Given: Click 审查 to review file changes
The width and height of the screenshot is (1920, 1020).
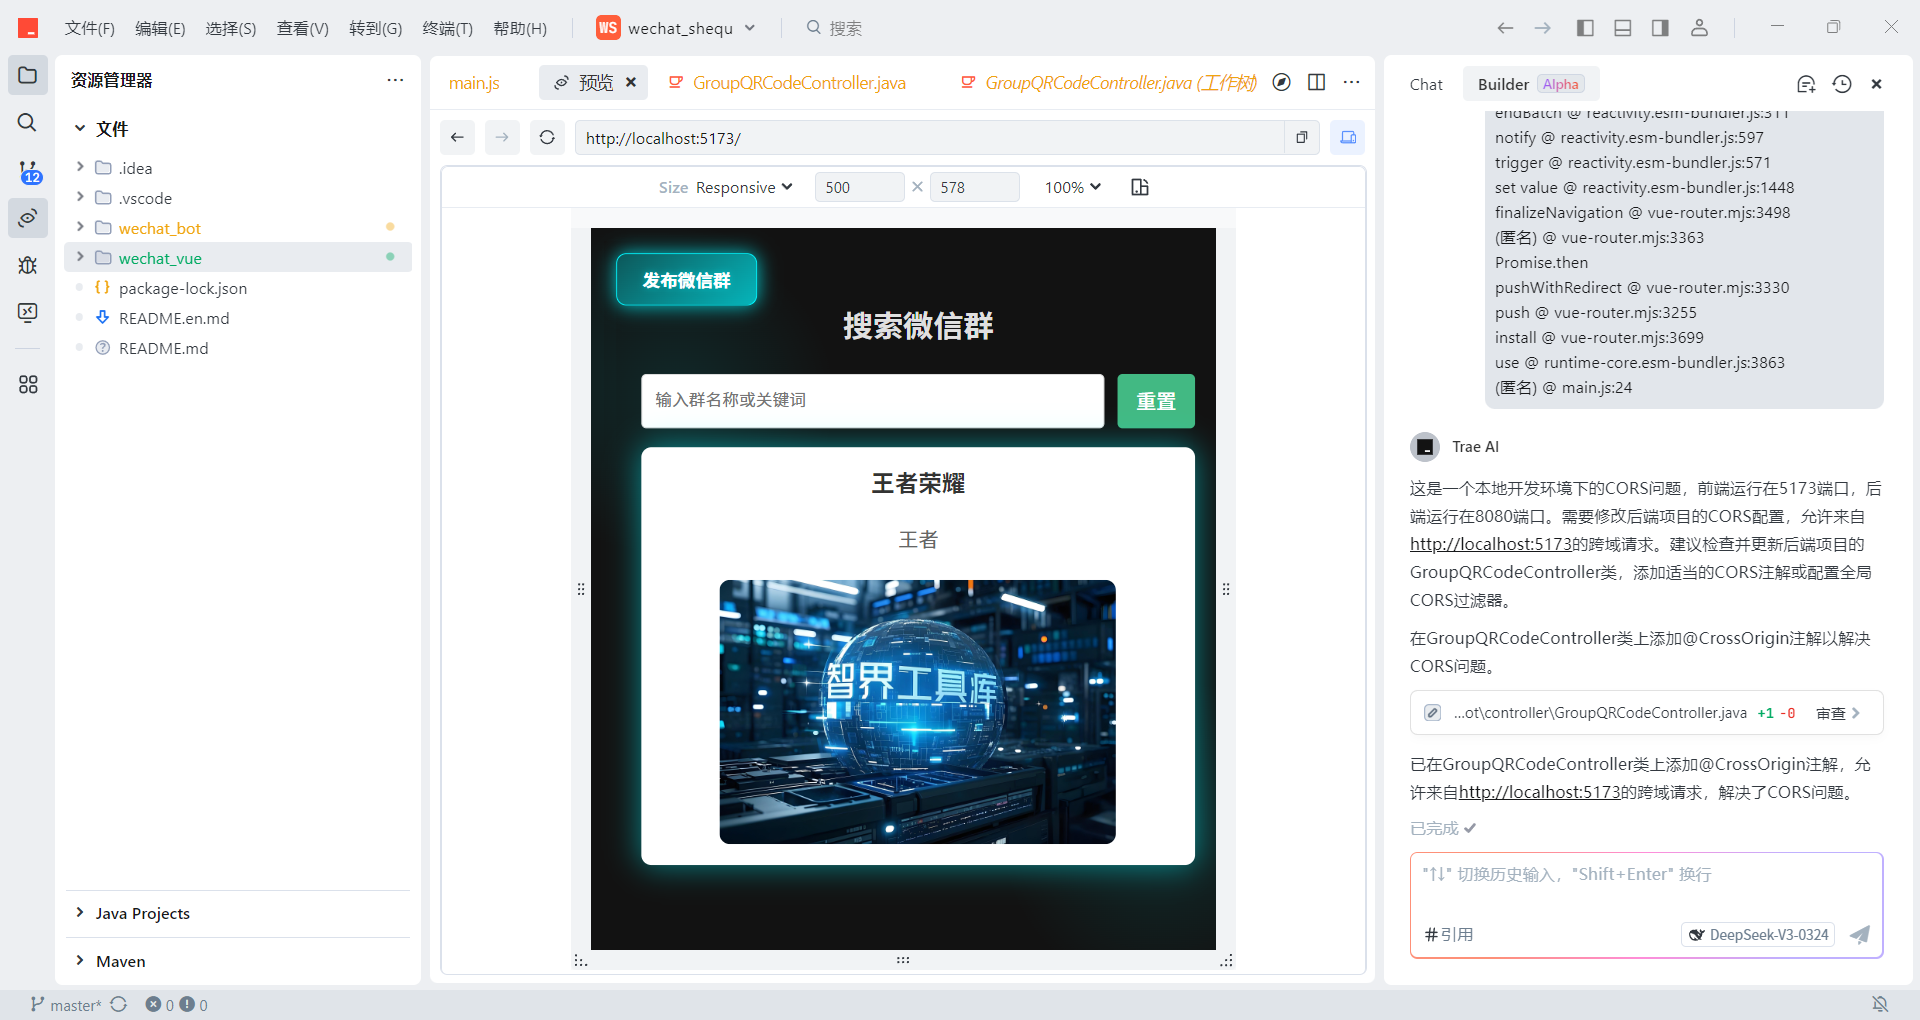Looking at the screenshot, I should point(1838,713).
